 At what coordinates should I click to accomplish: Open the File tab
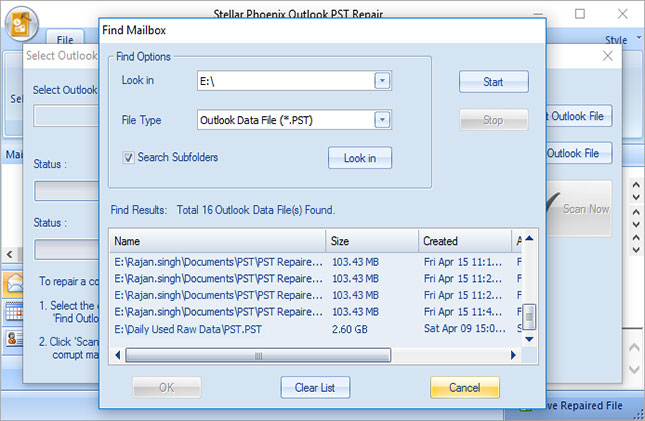point(64,39)
